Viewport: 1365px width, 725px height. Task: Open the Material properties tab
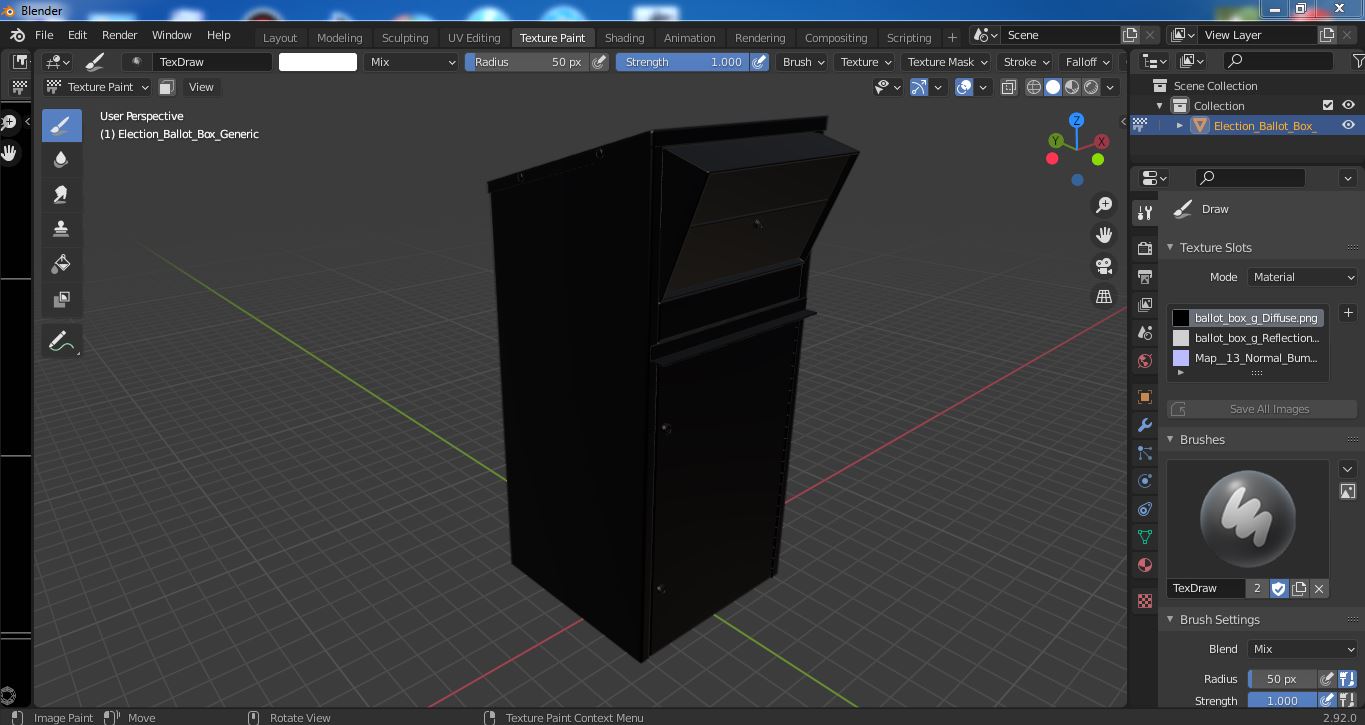[1145, 565]
